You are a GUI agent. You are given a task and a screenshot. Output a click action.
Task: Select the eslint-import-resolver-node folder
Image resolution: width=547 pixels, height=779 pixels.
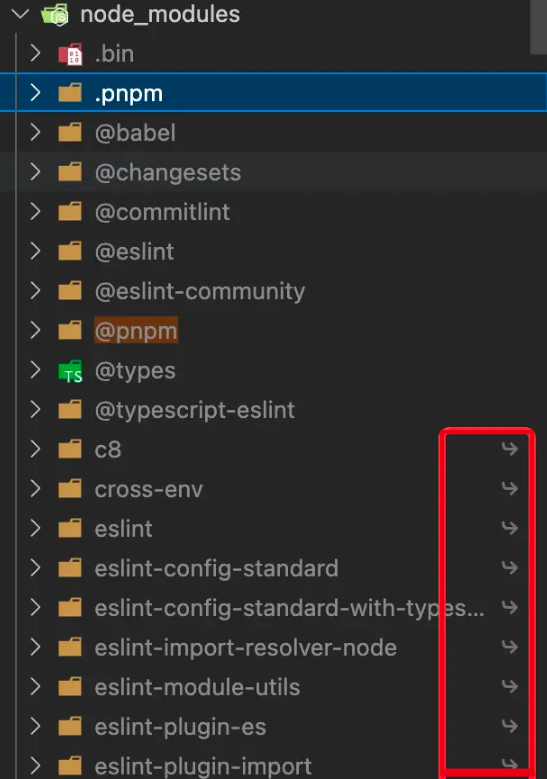[273, 647]
